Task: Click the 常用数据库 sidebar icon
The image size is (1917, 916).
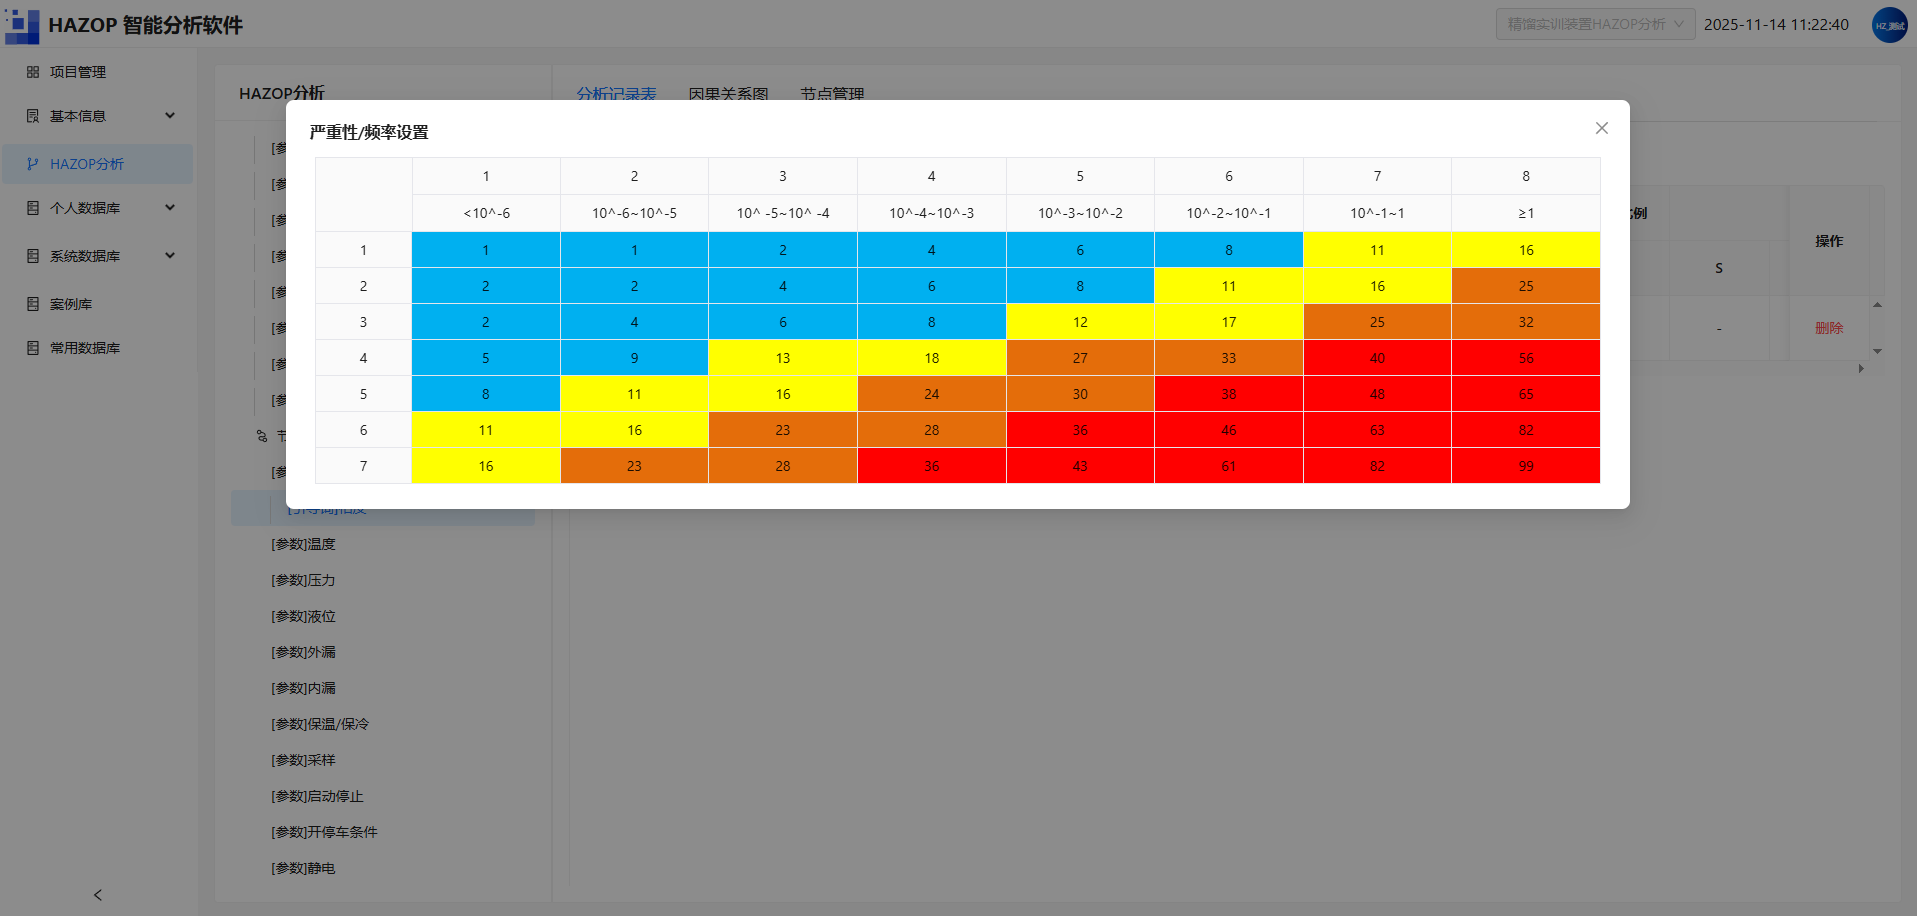Action: coord(33,348)
